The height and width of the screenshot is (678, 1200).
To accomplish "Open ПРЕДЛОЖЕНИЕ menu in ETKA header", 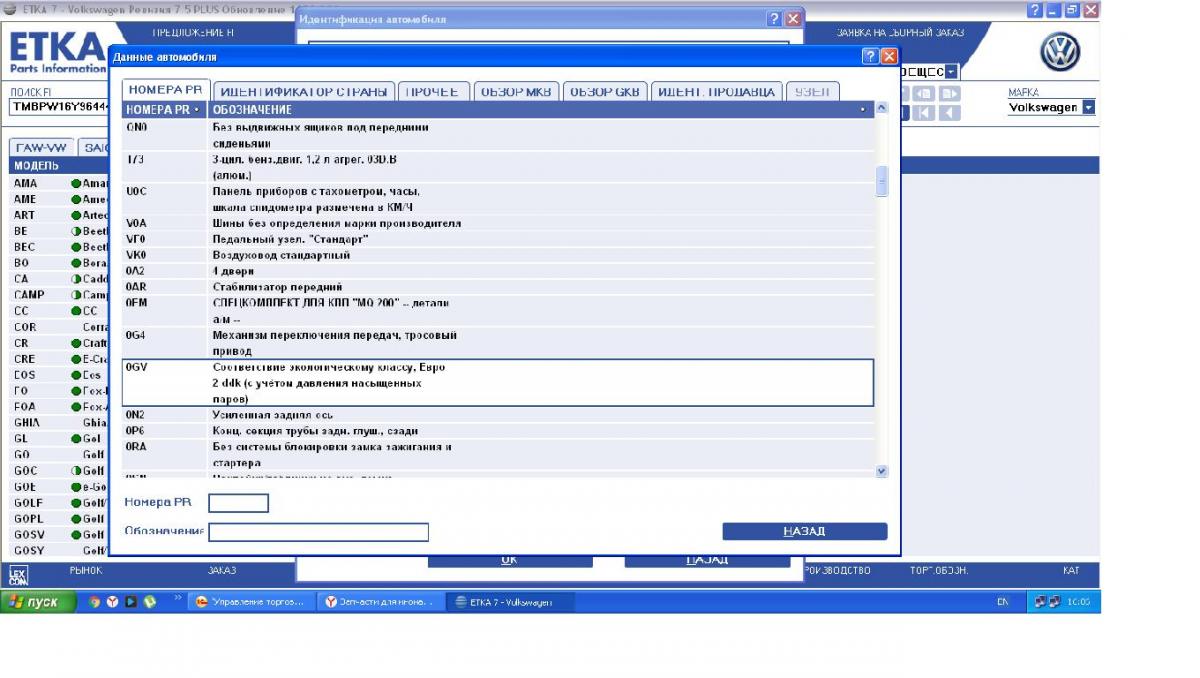I will coord(193,33).
